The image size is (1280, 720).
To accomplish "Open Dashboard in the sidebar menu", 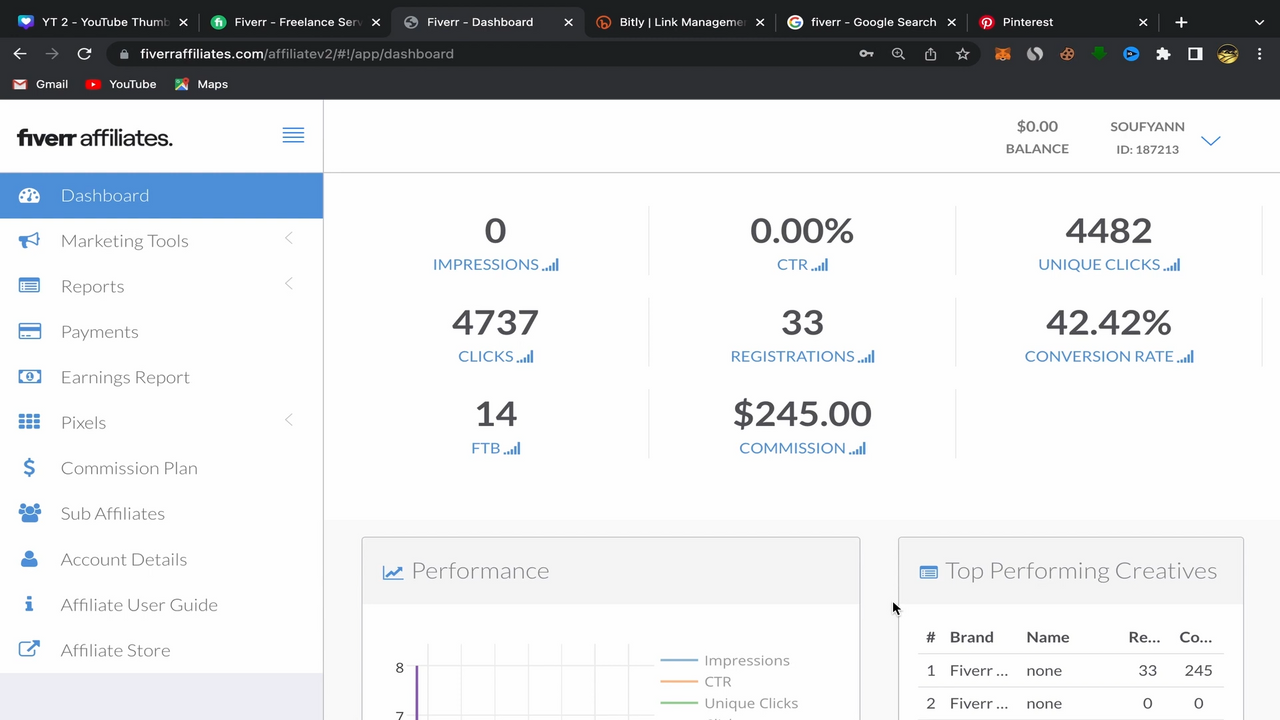I will [161, 195].
